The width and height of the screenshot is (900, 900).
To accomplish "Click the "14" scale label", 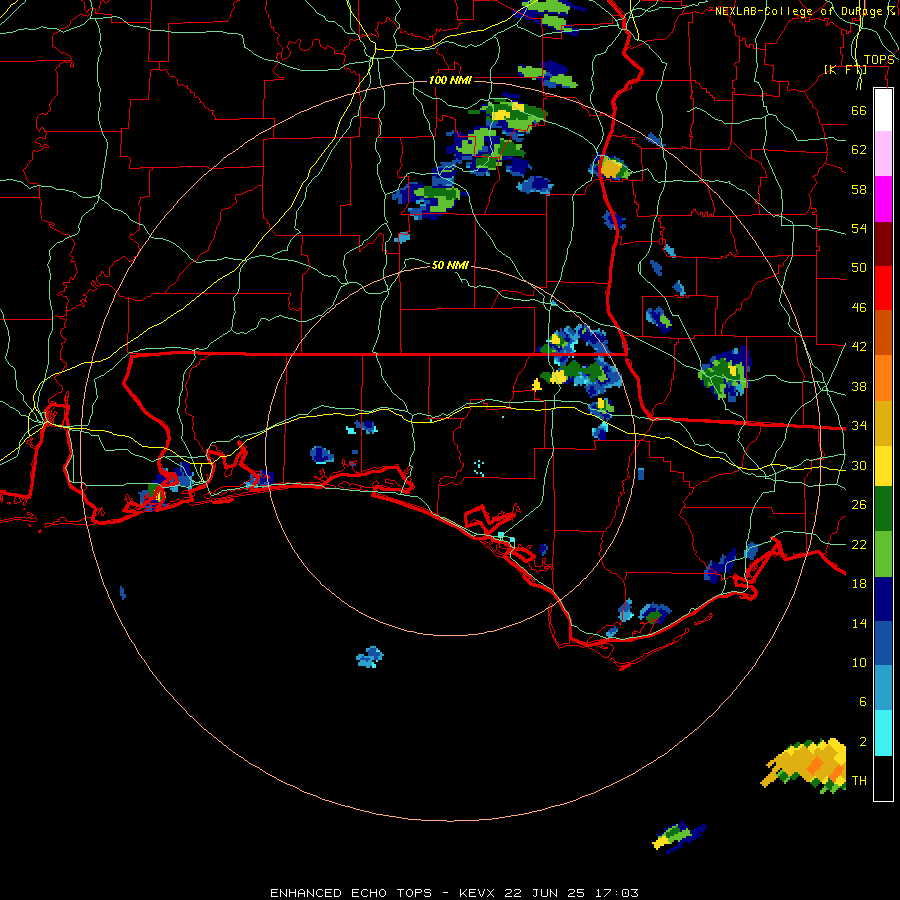I will pyautogui.click(x=859, y=623).
